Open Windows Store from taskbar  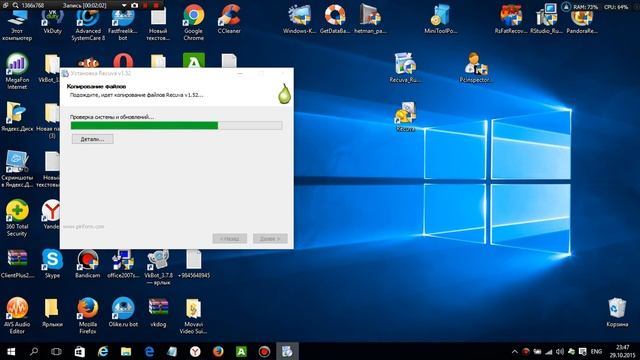tap(80, 351)
